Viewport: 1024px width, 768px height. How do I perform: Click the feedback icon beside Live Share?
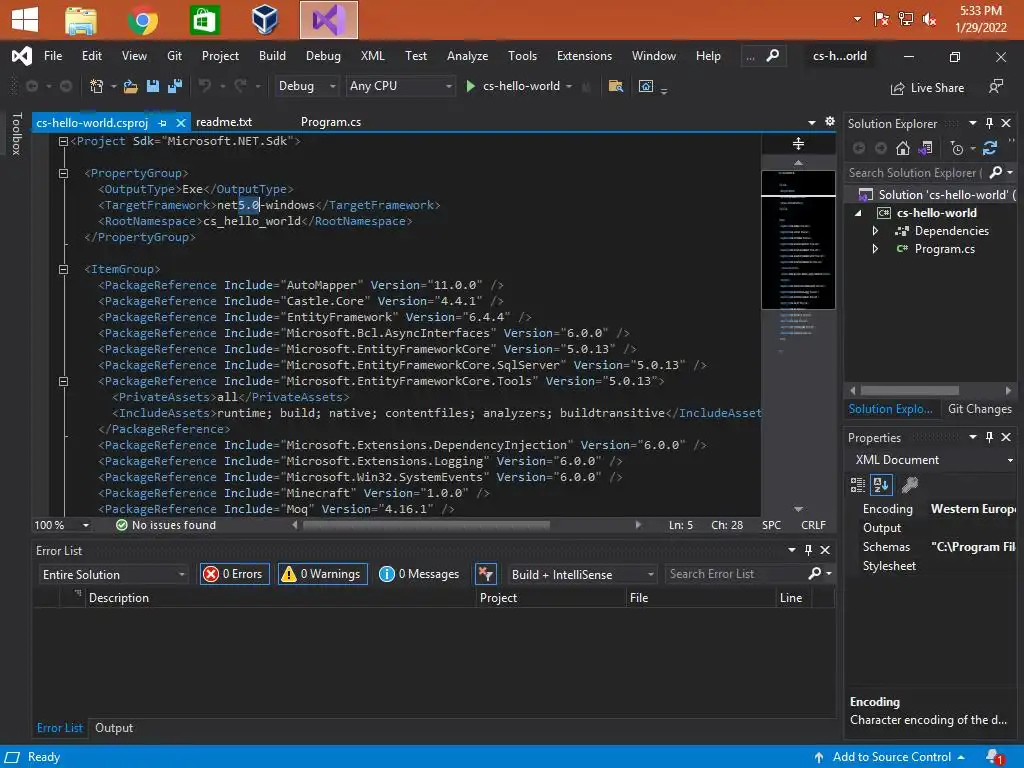995,87
